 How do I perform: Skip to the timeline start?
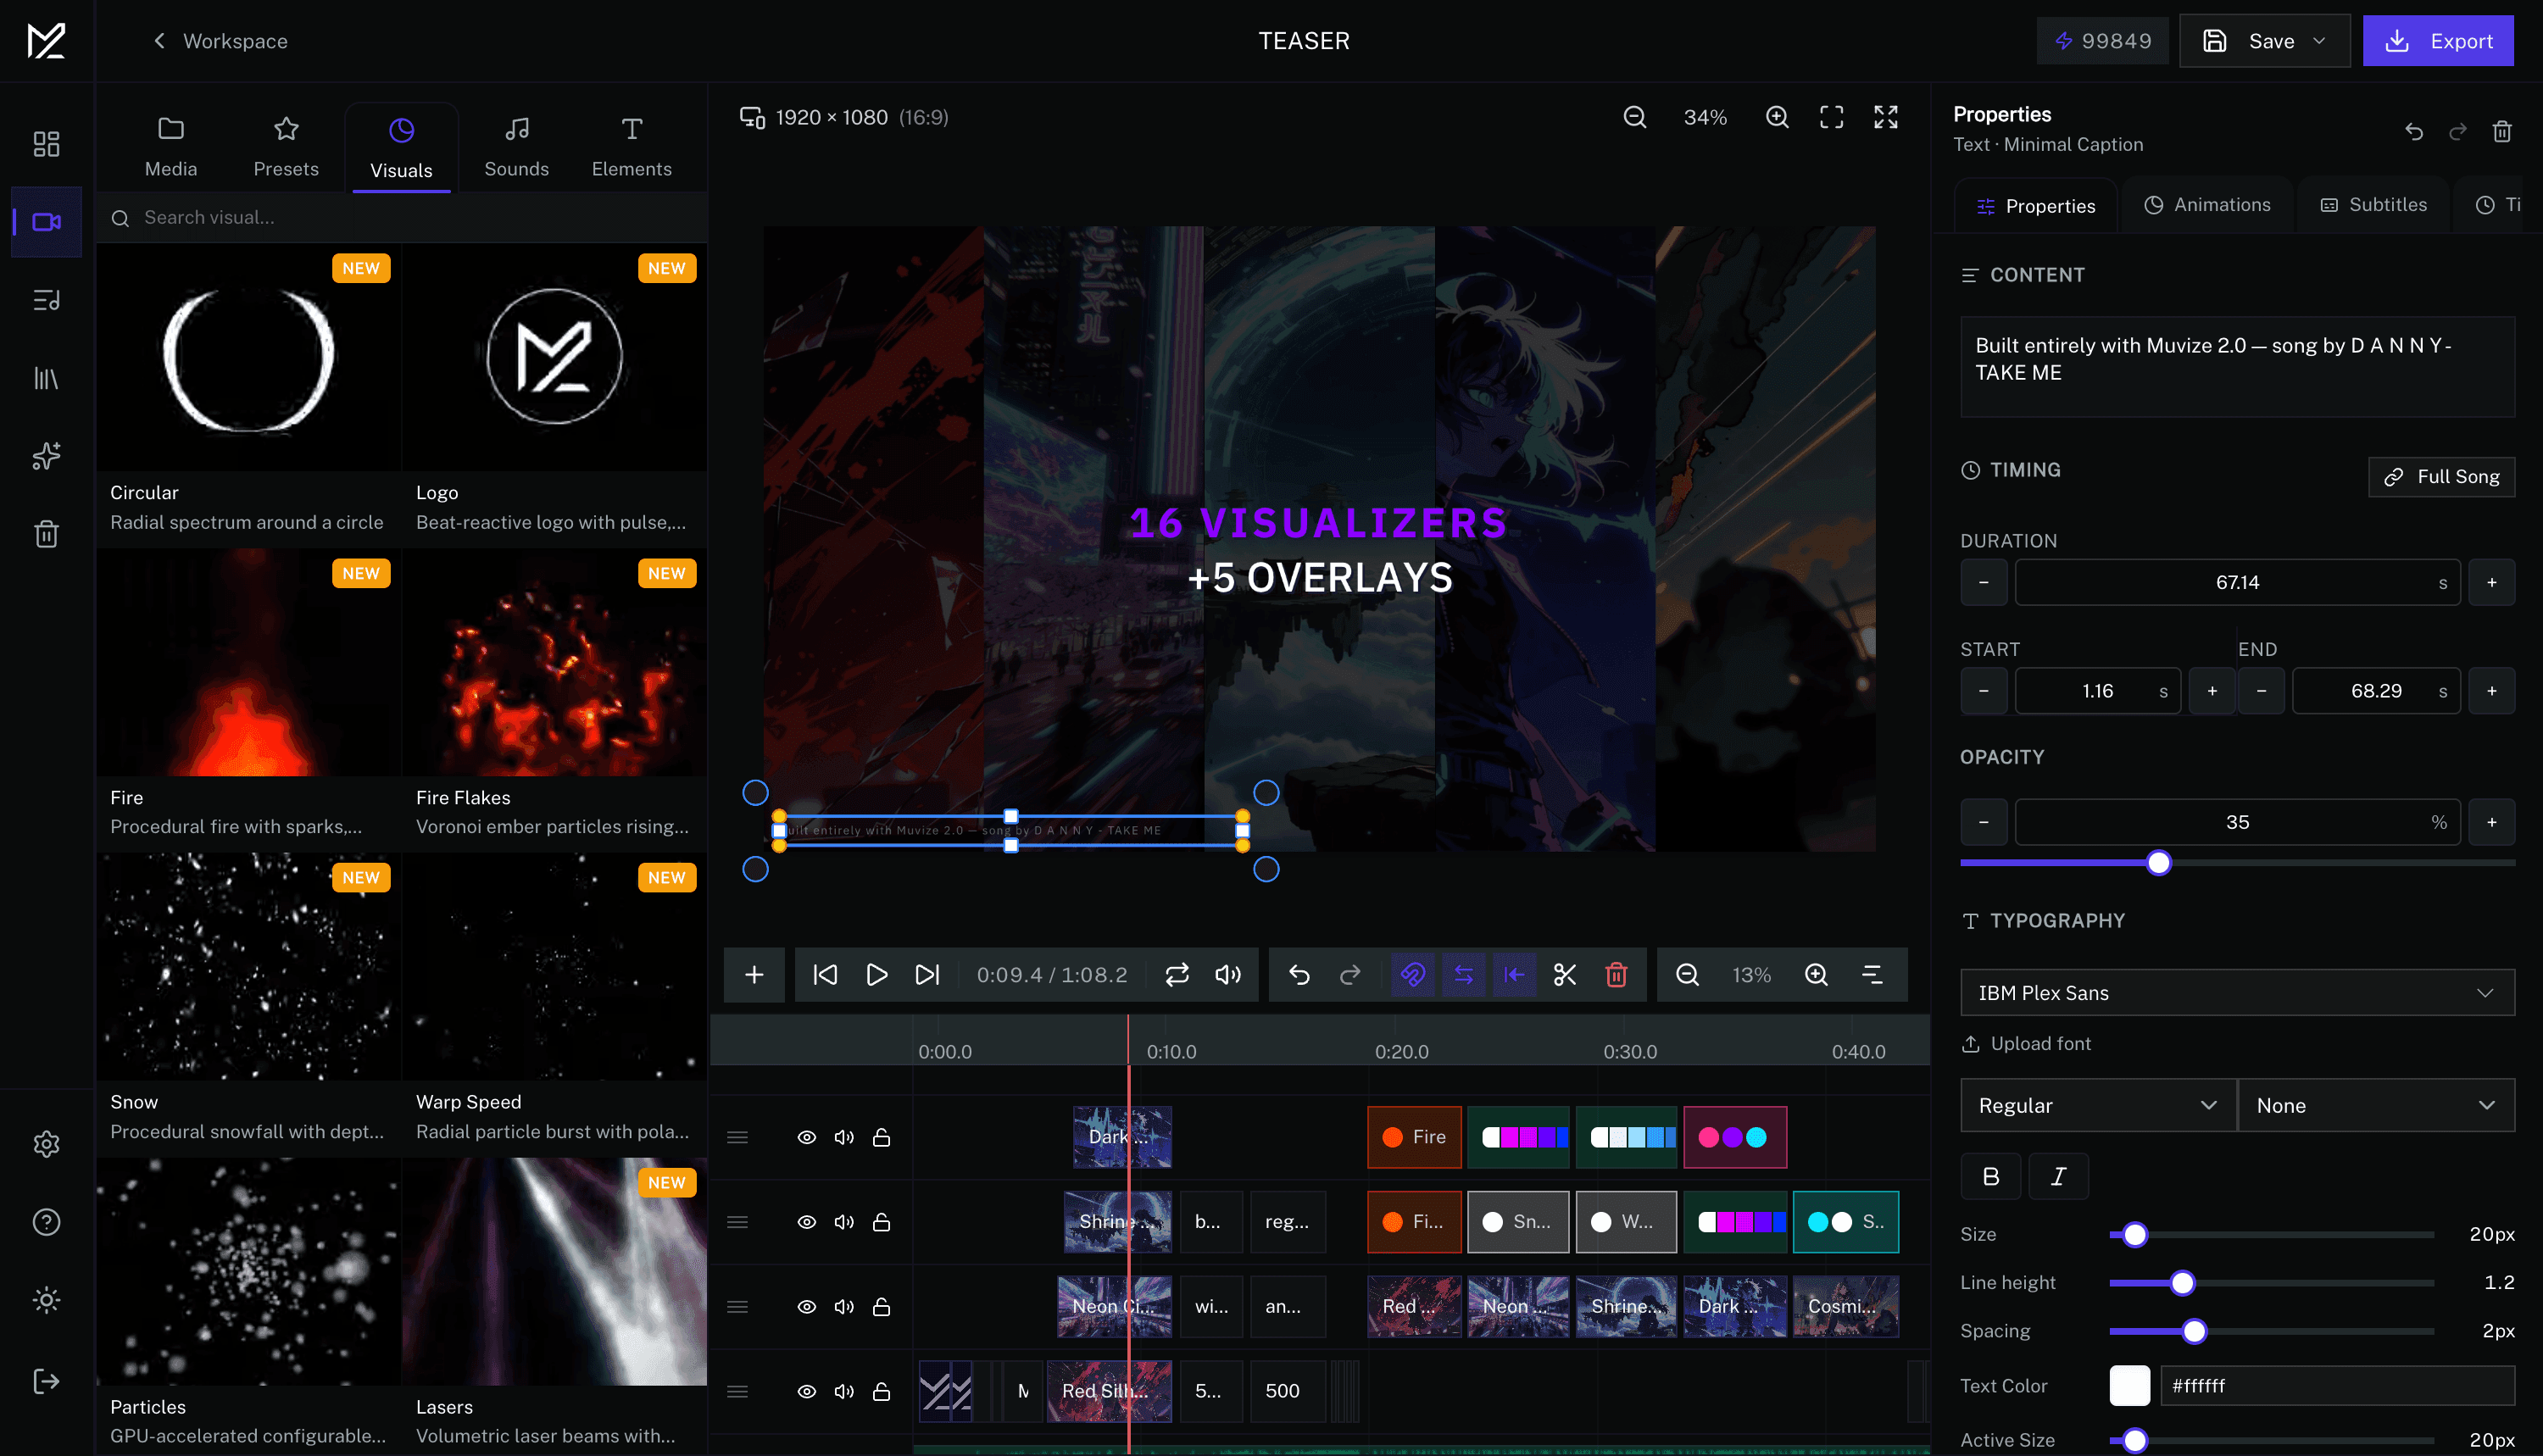tap(825, 974)
